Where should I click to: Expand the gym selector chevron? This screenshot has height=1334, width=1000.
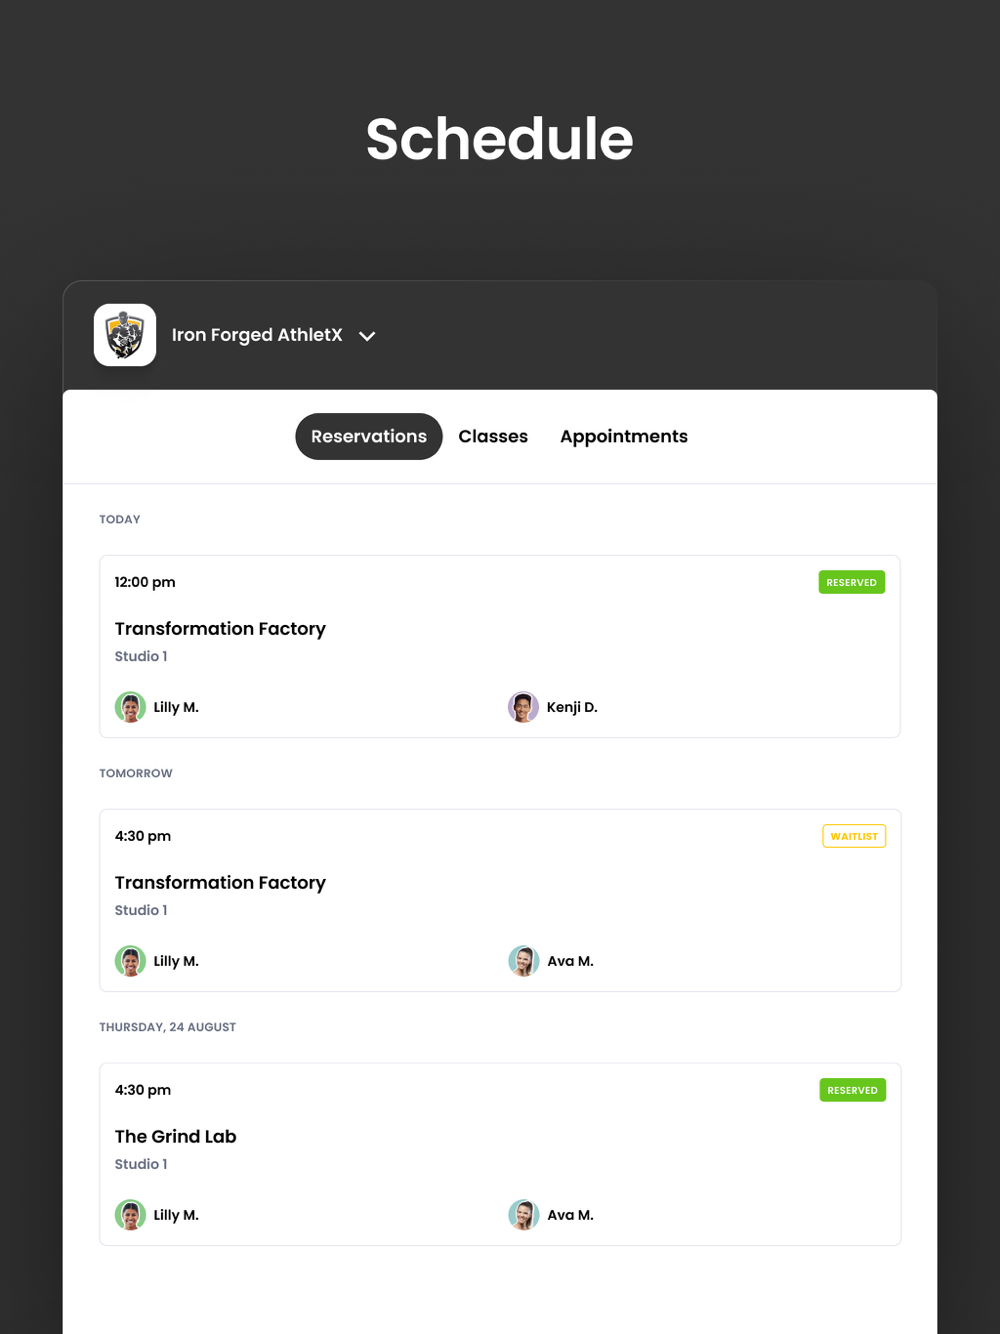(x=367, y=336)
